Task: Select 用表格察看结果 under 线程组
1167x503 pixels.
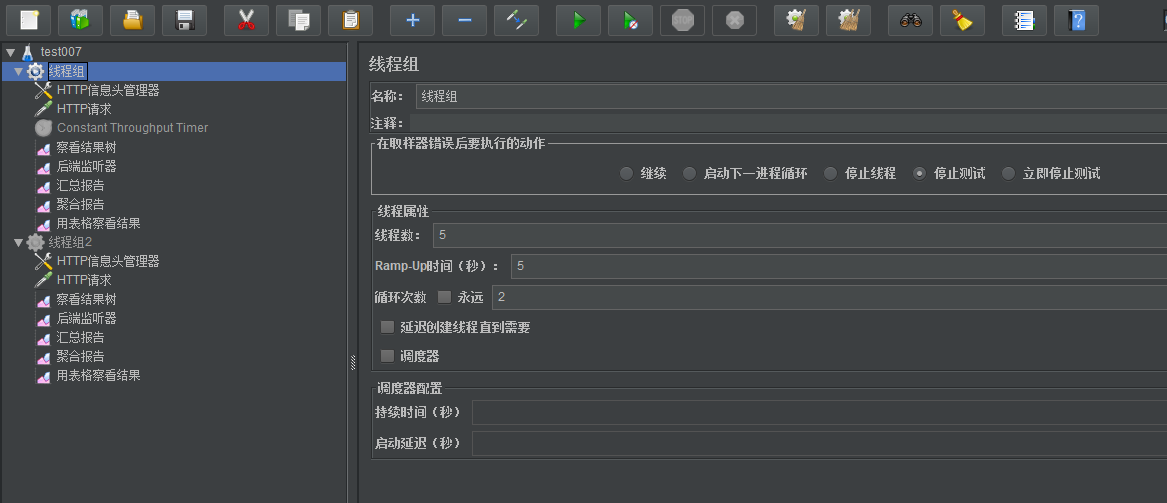Action: pyautogui.click(x=98, y=223)
